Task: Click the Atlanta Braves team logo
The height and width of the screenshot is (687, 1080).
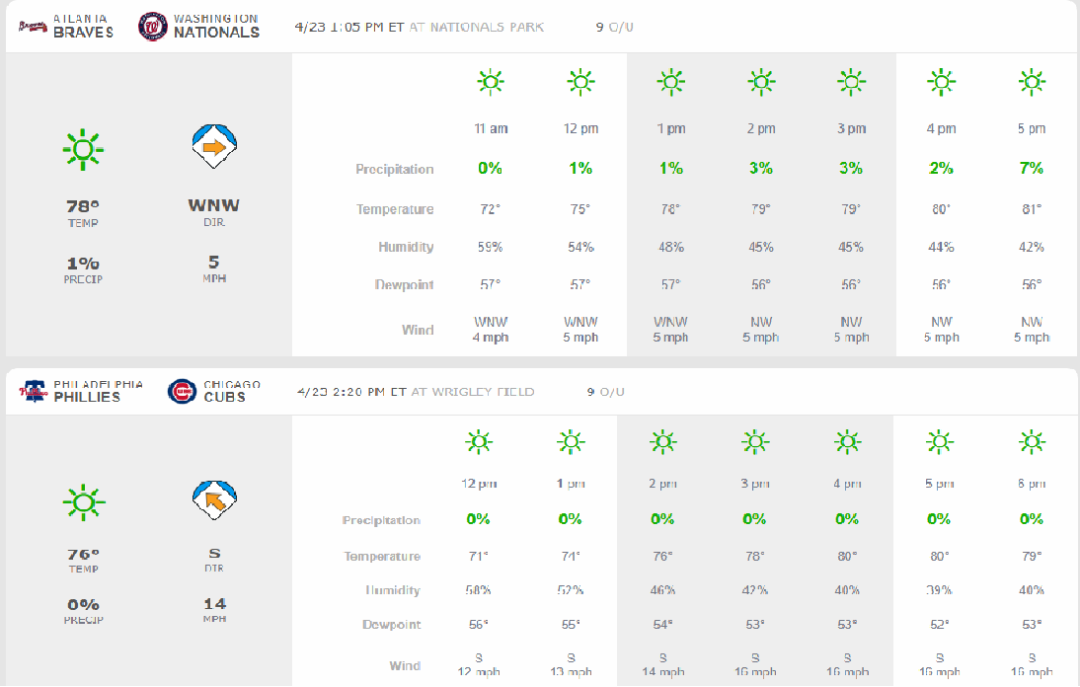Action: (x=33, y=26)
